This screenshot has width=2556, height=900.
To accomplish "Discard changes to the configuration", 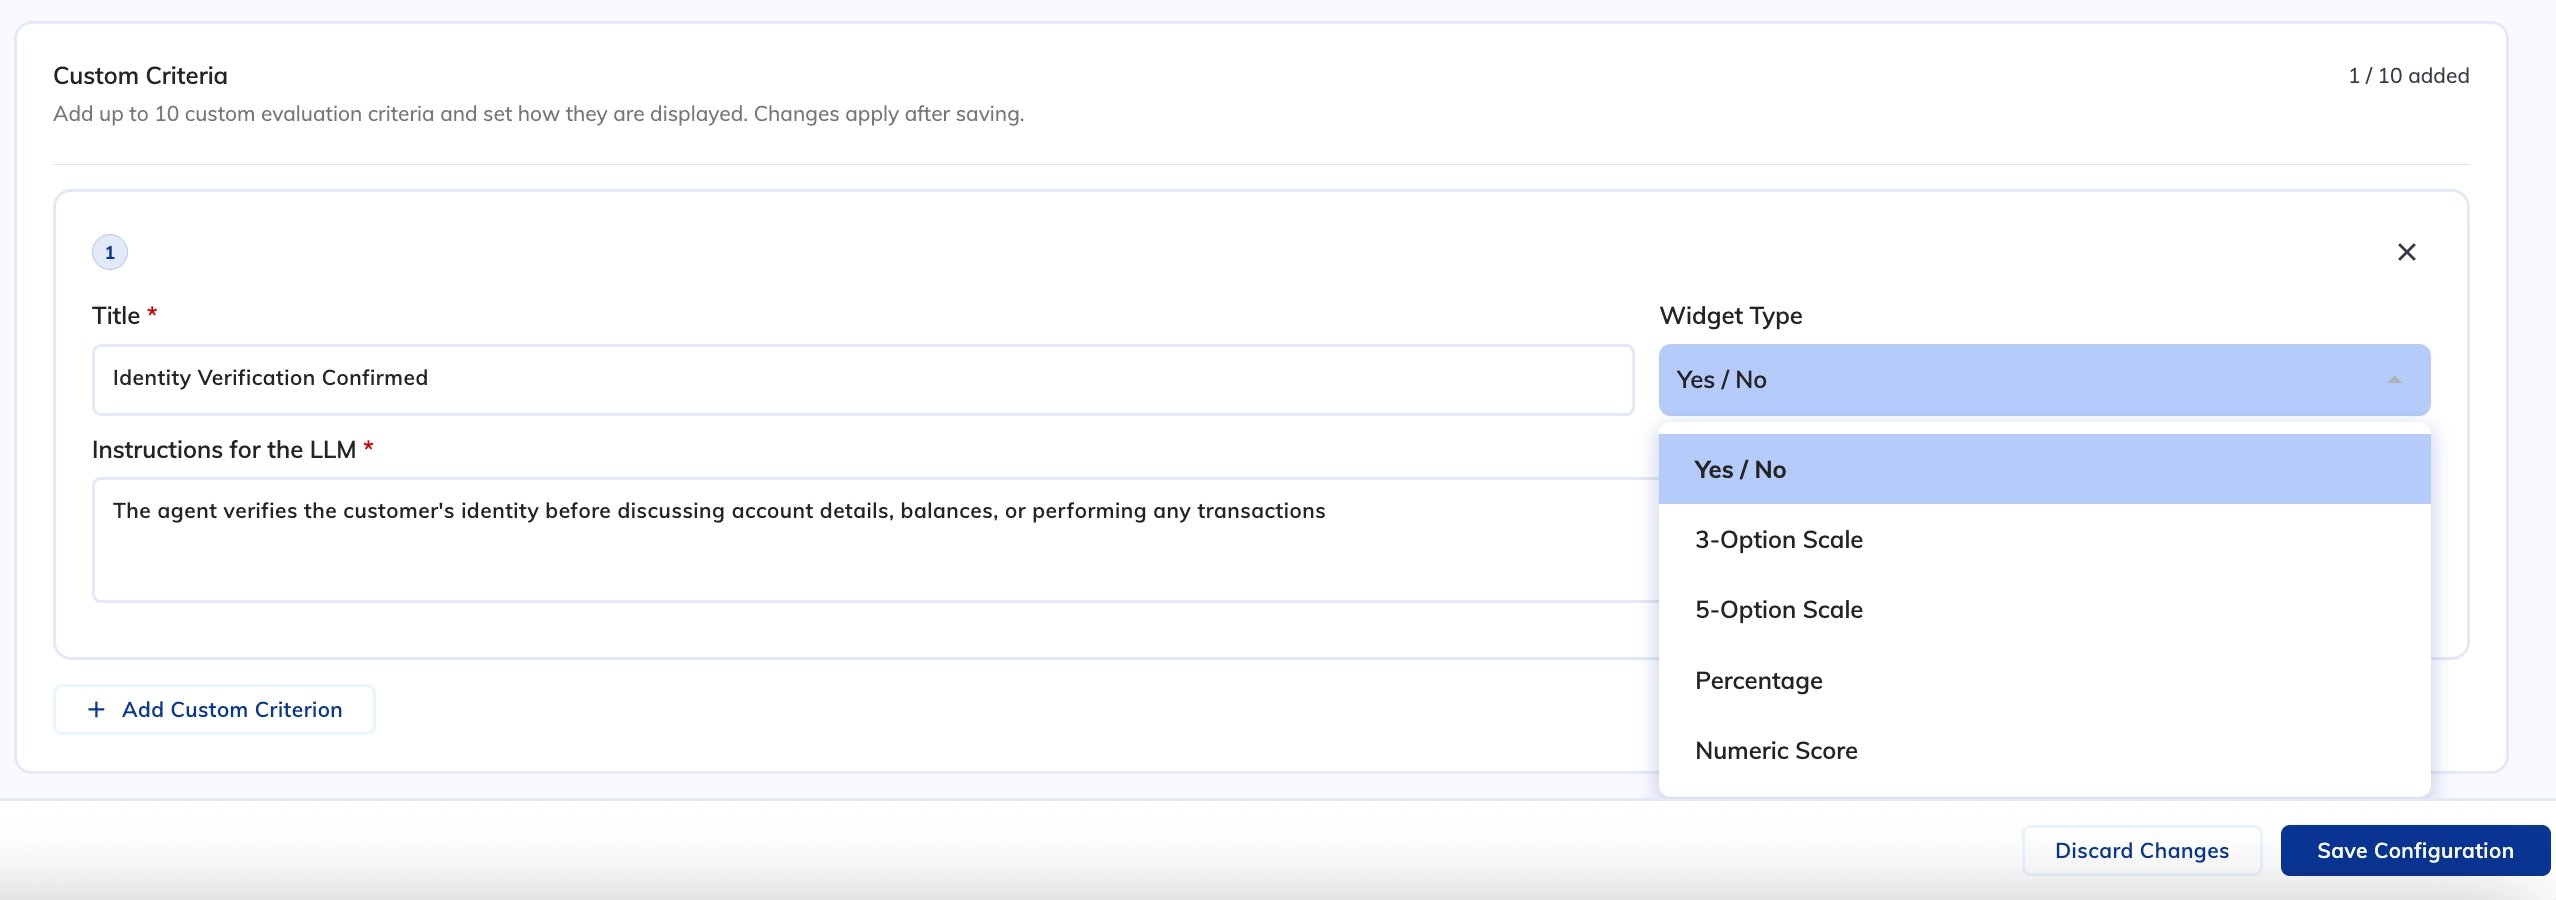I will [2142, 850].
